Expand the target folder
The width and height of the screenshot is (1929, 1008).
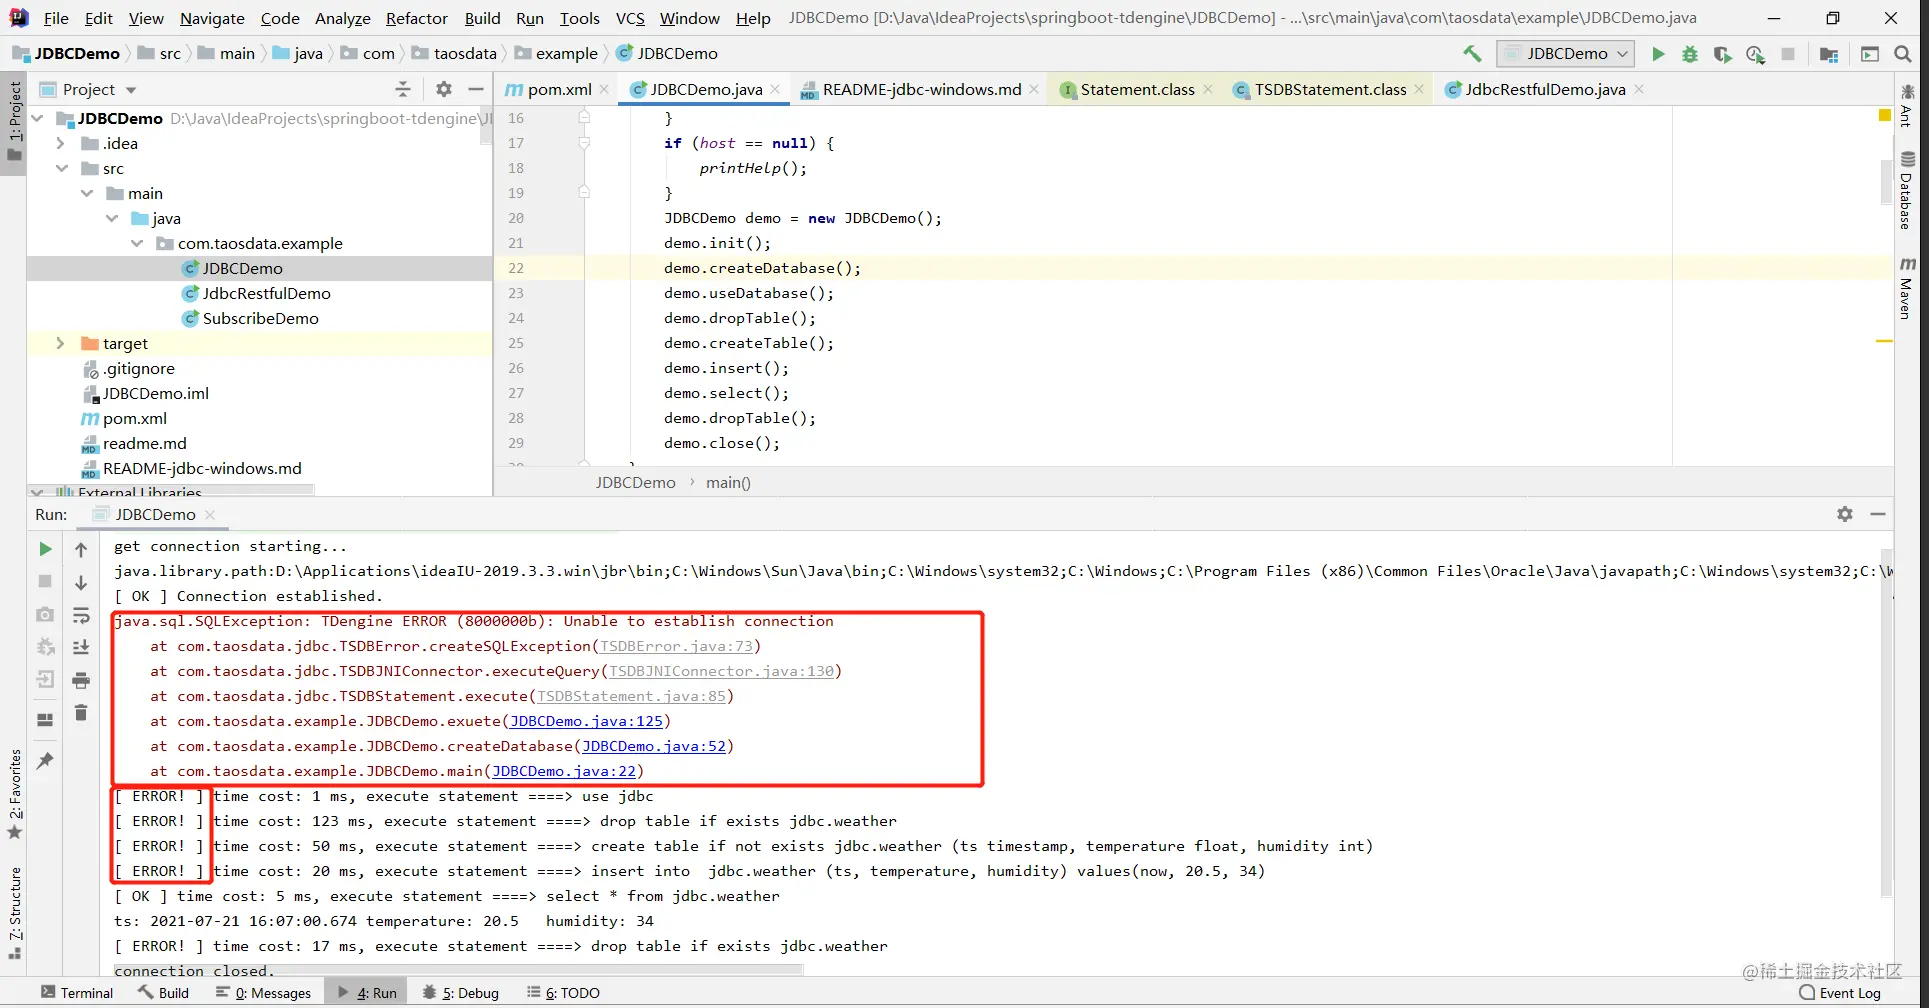pos(60,343)
